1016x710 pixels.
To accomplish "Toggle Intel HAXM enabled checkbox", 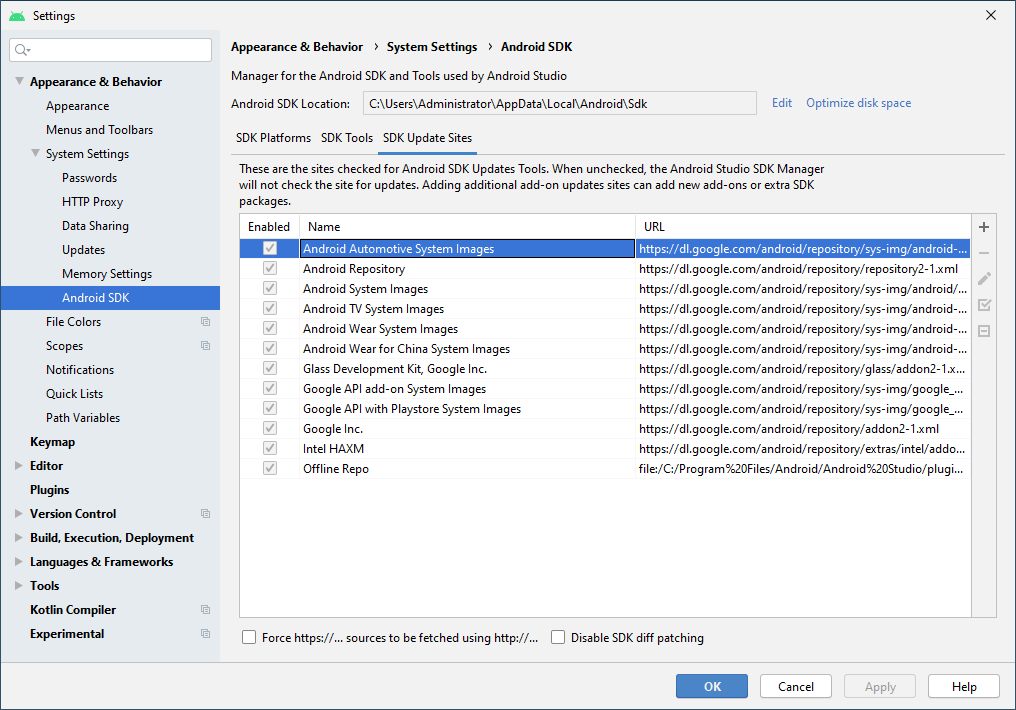I will coord(270,448).
